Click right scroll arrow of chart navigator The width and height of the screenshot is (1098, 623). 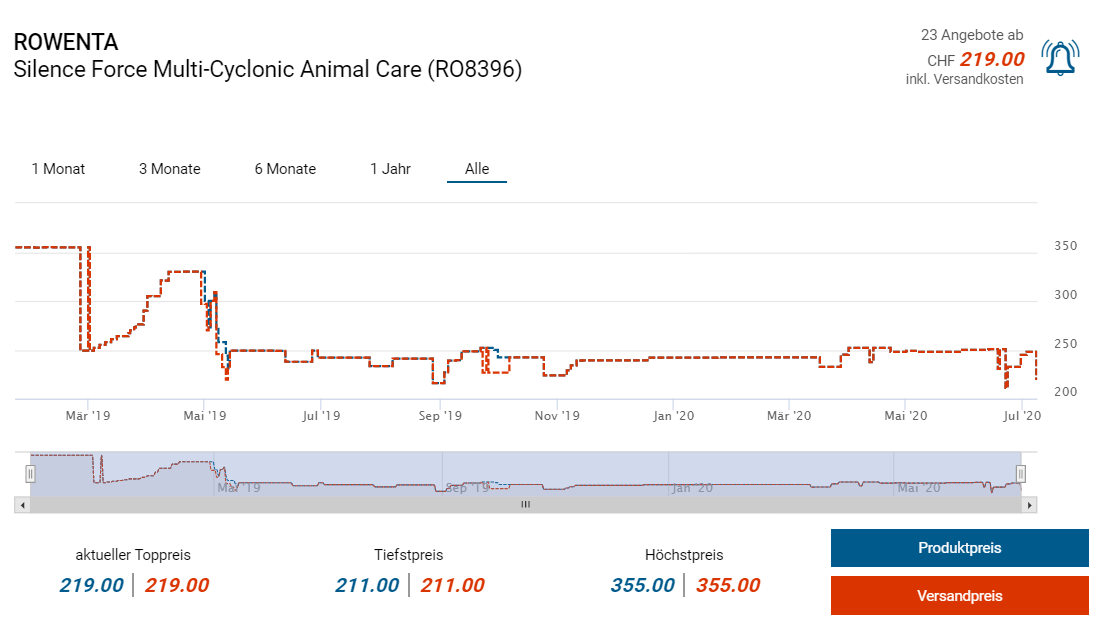pos(1031,506)
